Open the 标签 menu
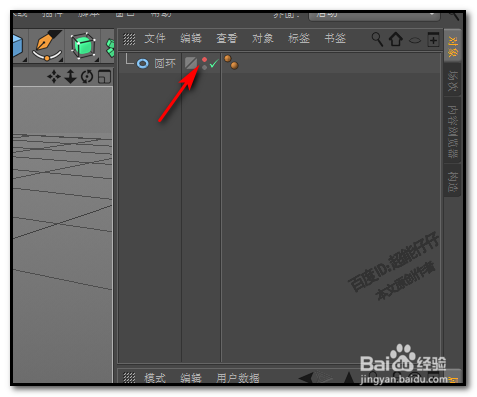Image resolution: width=477 pixels, height=397 pixels. (x=299, y=38)
